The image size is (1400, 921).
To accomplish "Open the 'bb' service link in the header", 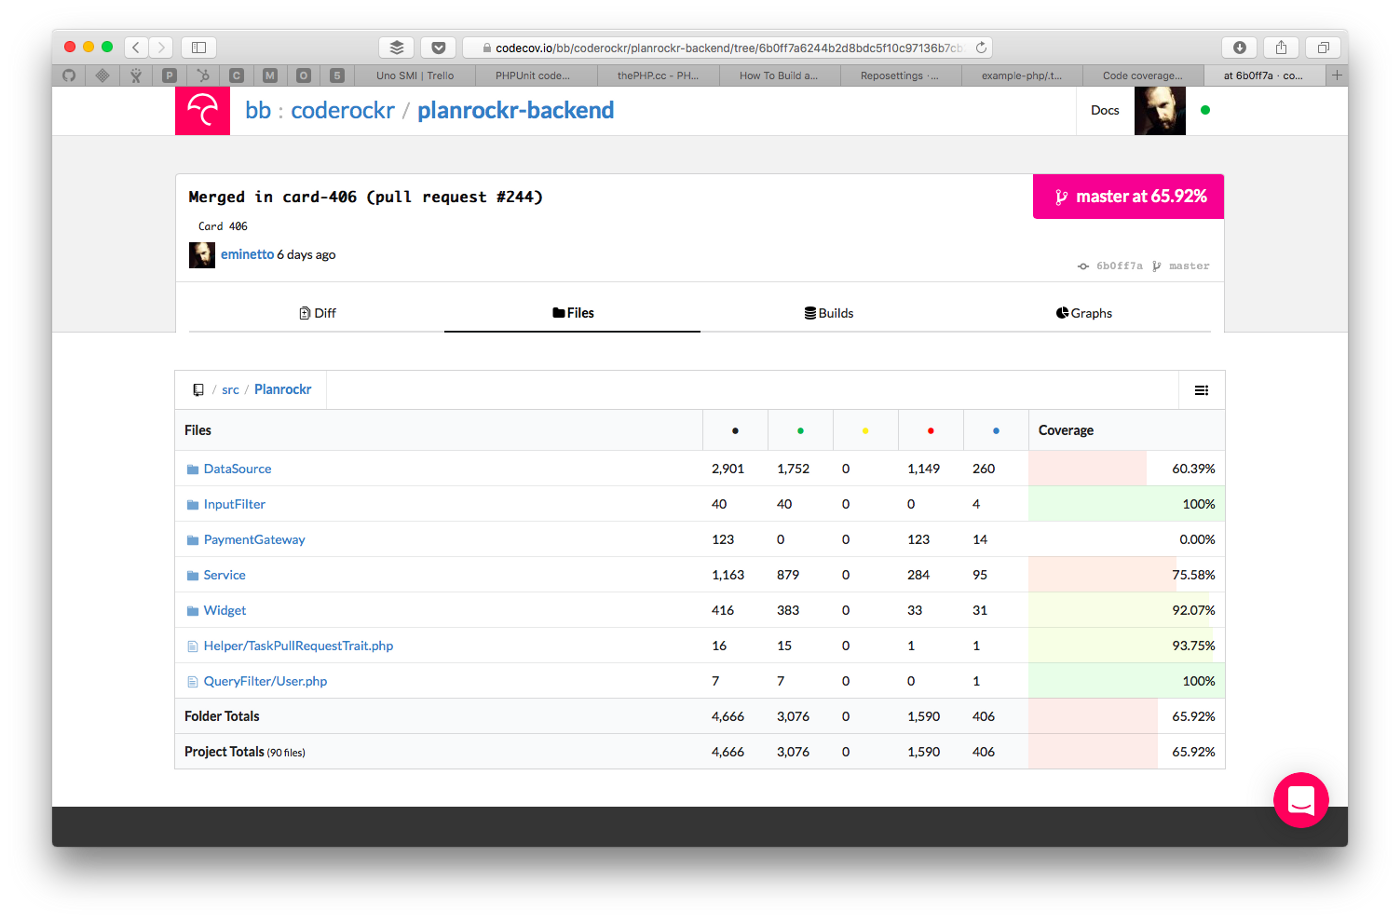I will point(258,111).
